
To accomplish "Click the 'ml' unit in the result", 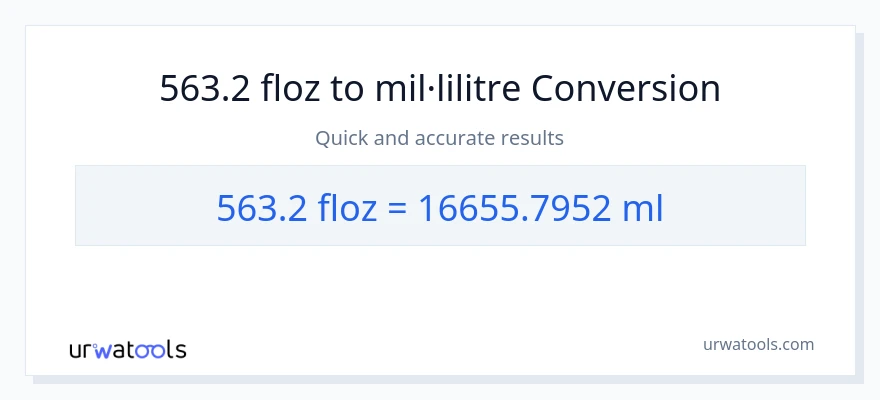I will (641, 207).
